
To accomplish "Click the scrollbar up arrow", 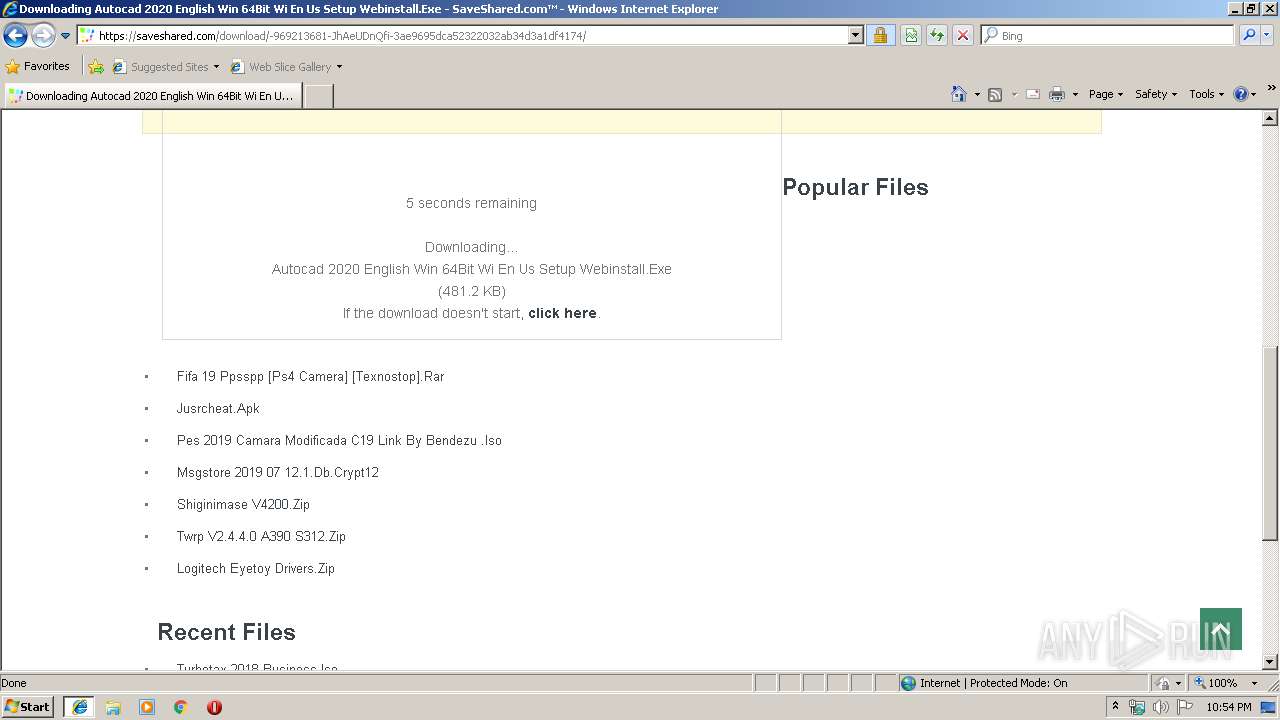I will coord(1270,118).
